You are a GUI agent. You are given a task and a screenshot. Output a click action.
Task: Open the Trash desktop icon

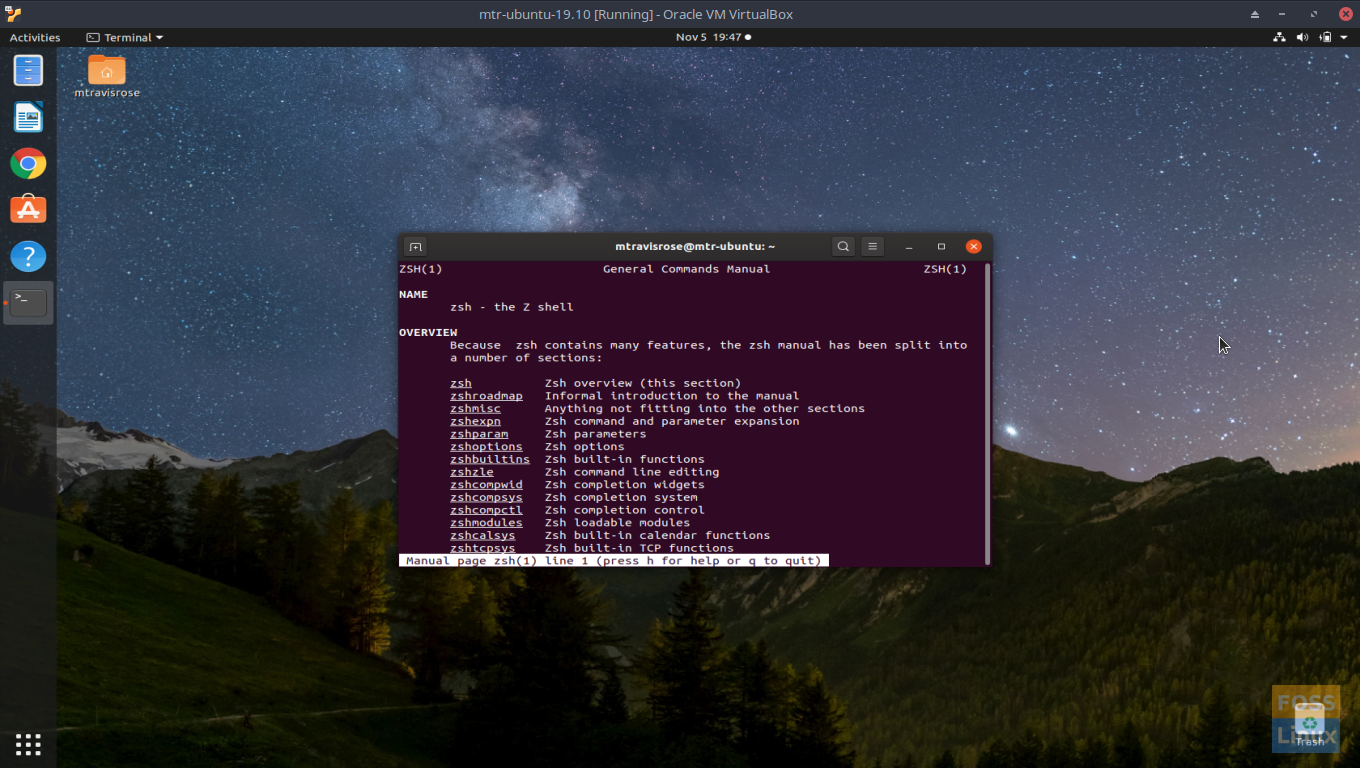click(1309, 724)
